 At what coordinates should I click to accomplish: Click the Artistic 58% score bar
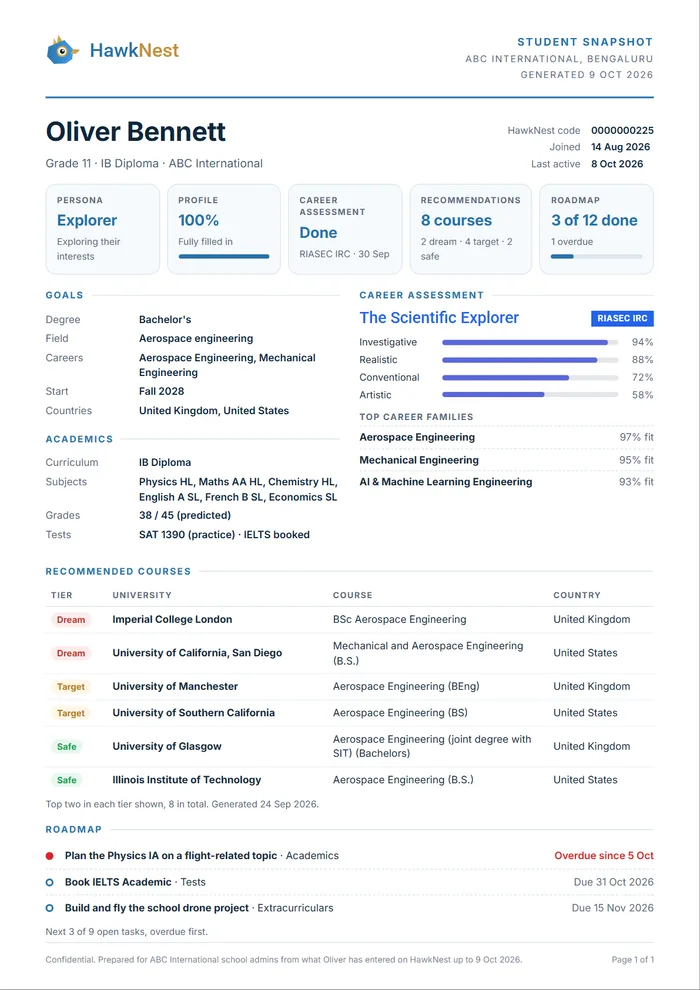[530, 395]
